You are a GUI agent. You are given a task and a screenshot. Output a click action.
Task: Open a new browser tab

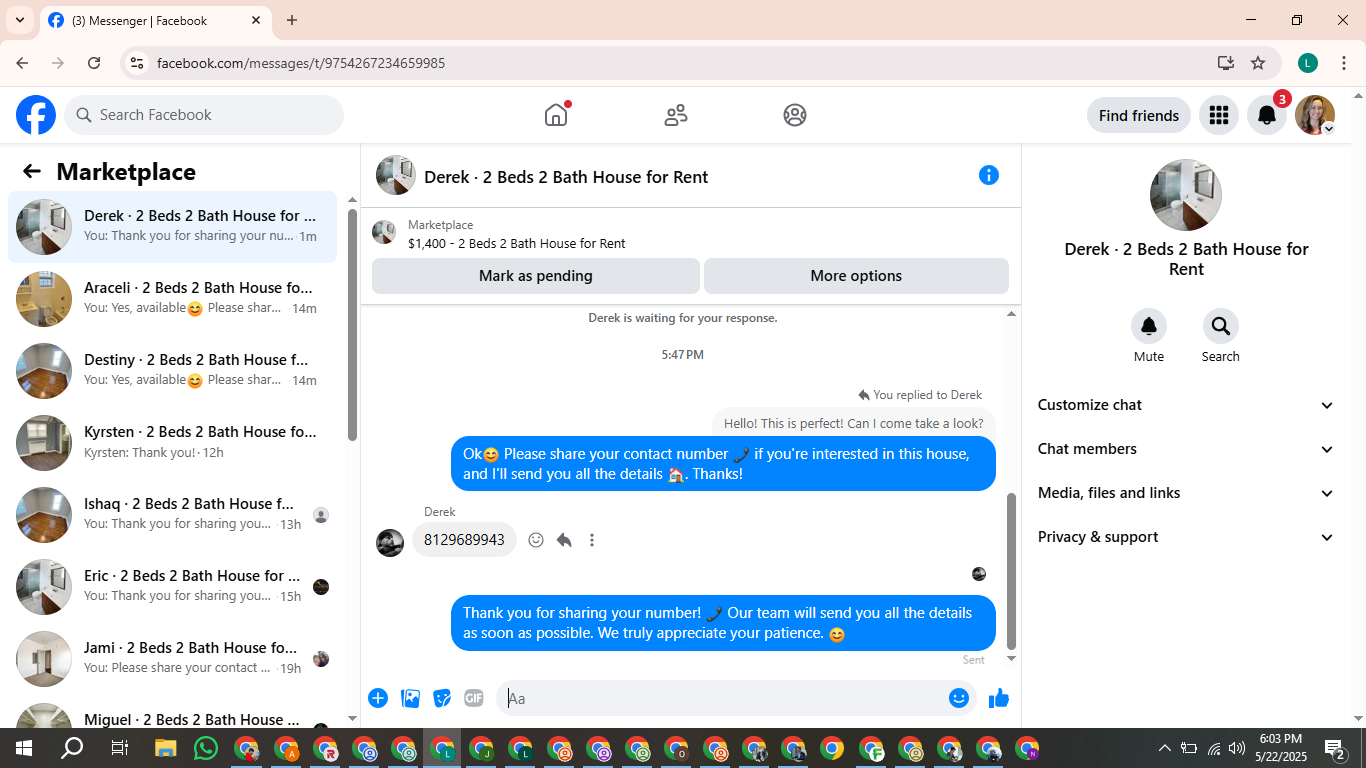tap(292, 20)
